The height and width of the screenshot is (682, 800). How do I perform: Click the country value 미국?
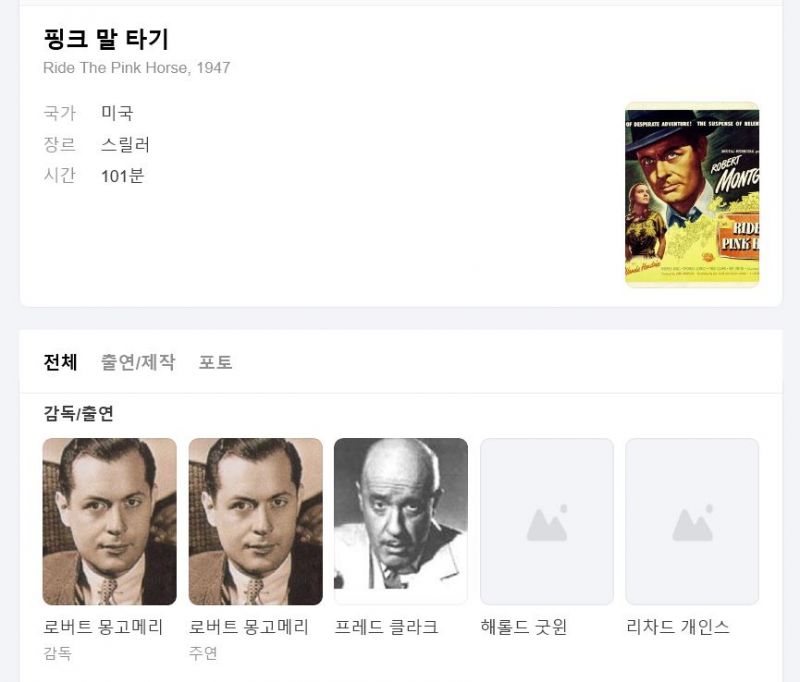coord(117,113)
